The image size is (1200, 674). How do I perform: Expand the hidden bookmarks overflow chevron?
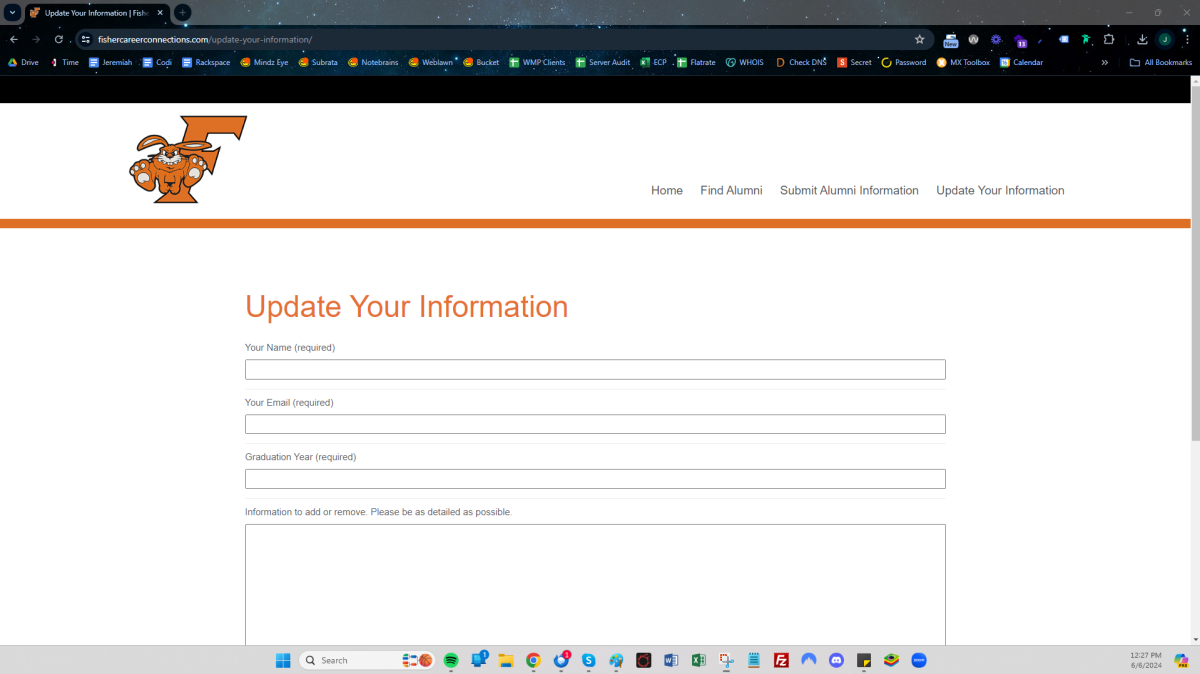click(x=1105, y=62)
